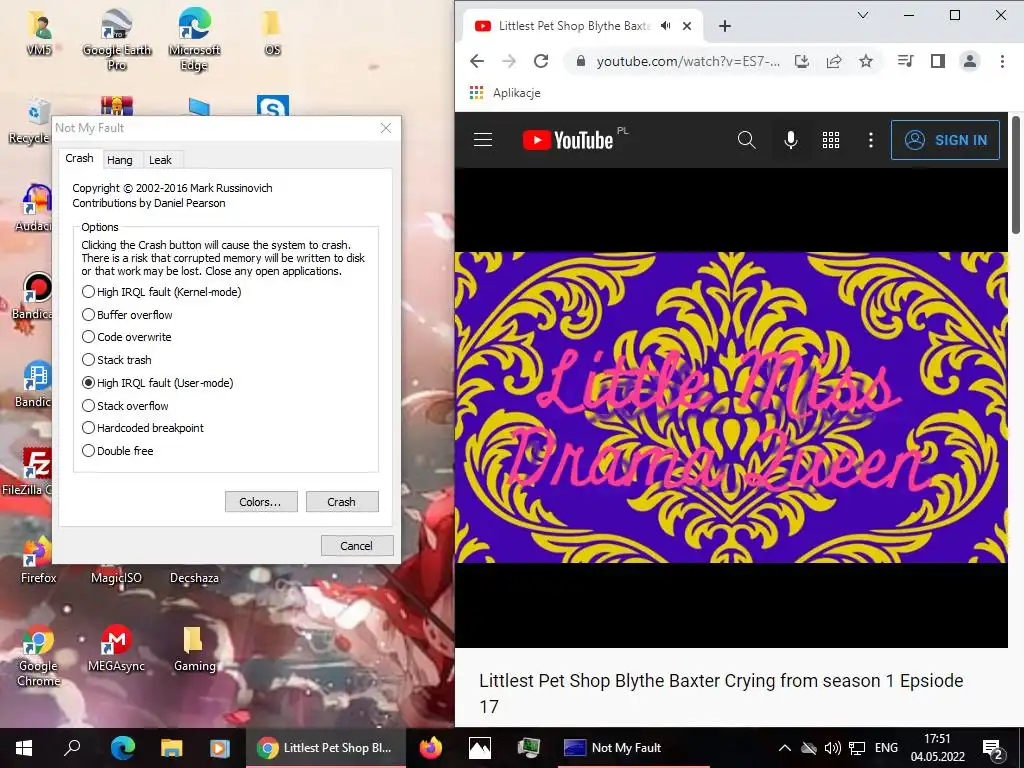
Task: Open a new Chrome tab
Action: coord(725,26)
